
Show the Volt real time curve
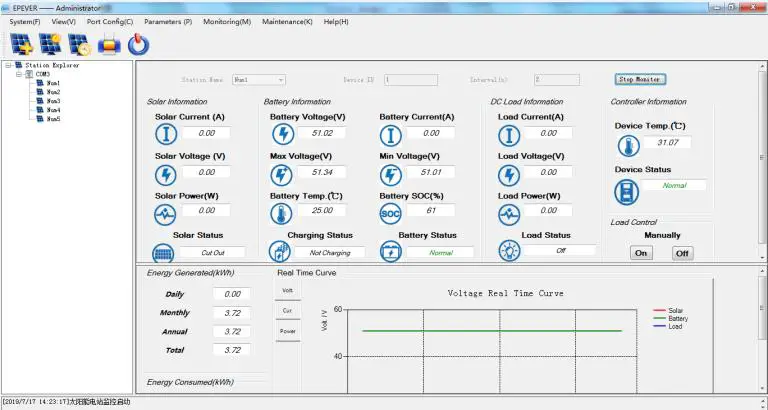[x=287, y=291]
